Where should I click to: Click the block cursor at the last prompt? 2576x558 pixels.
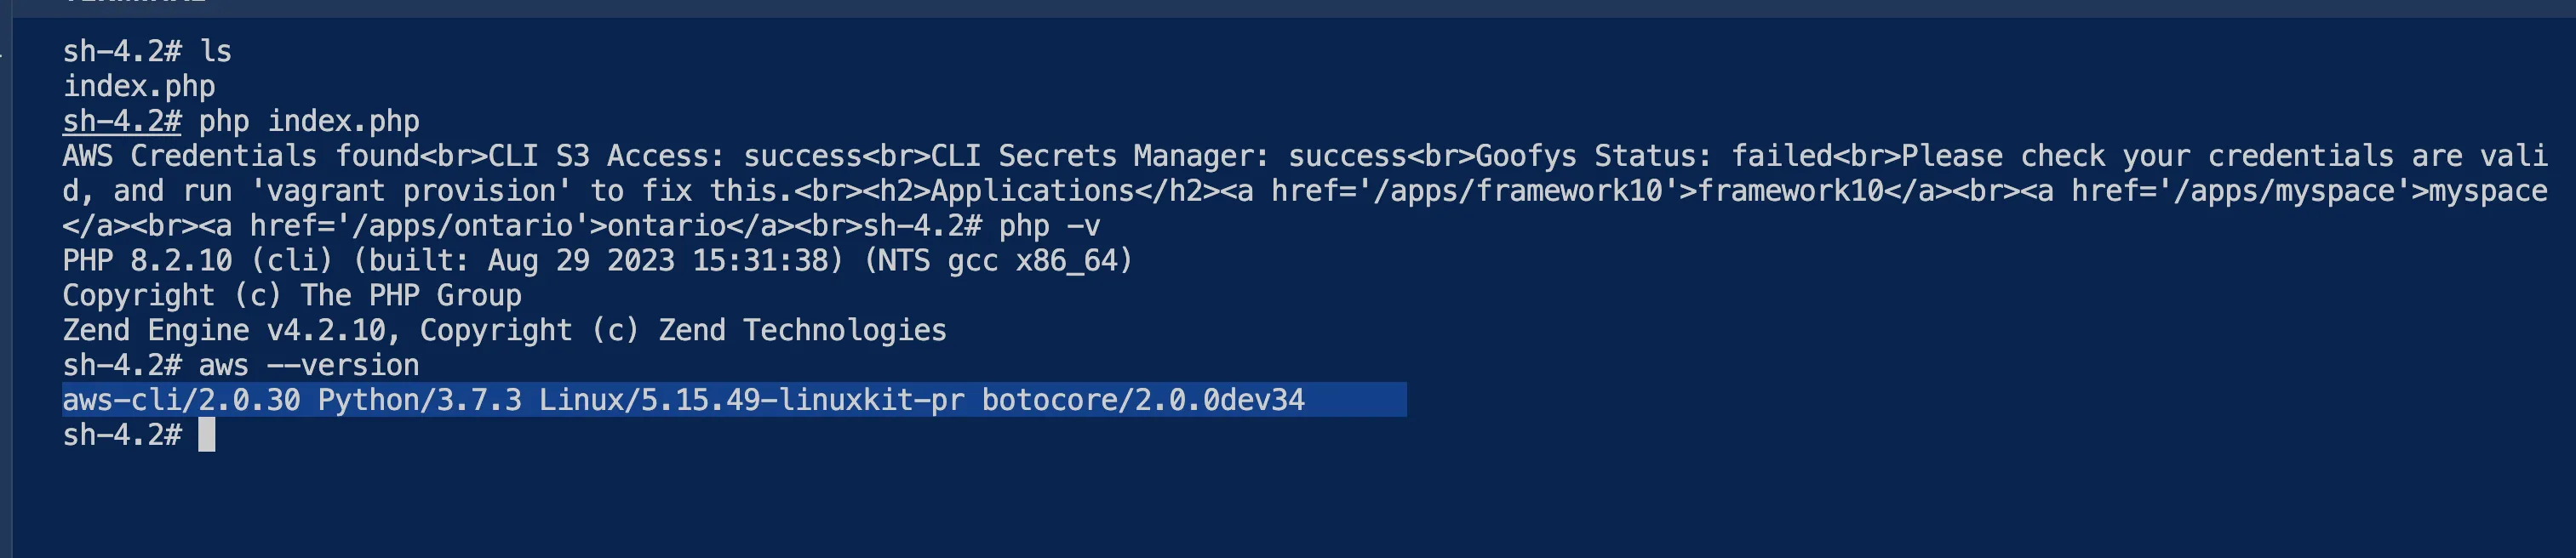pyautogui.click(x=207, y=435)
